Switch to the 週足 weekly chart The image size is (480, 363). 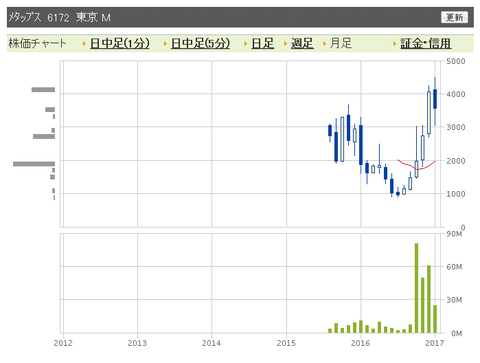[x=302, y=43]
